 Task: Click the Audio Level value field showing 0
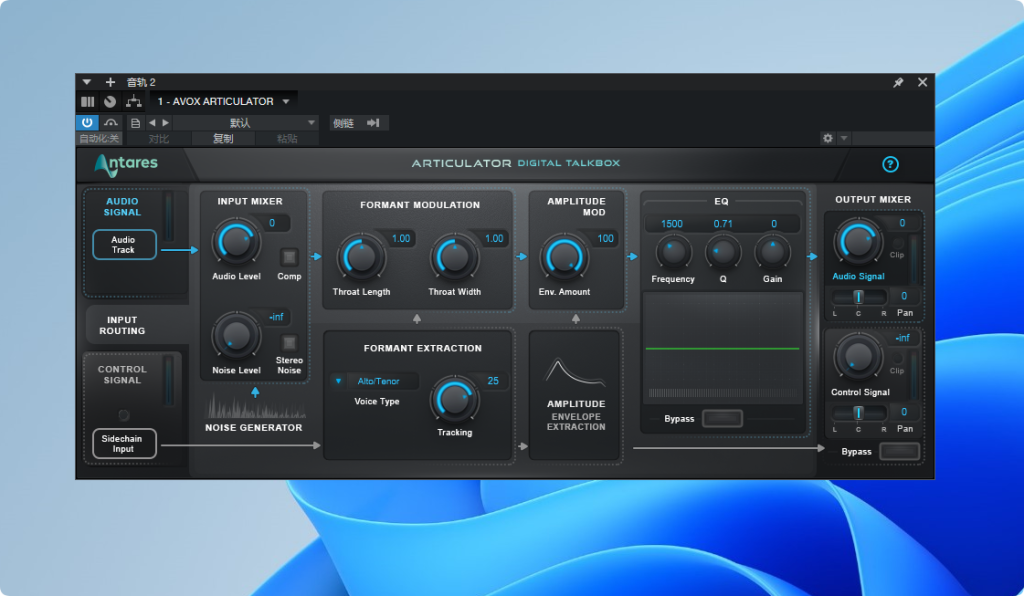272,223
